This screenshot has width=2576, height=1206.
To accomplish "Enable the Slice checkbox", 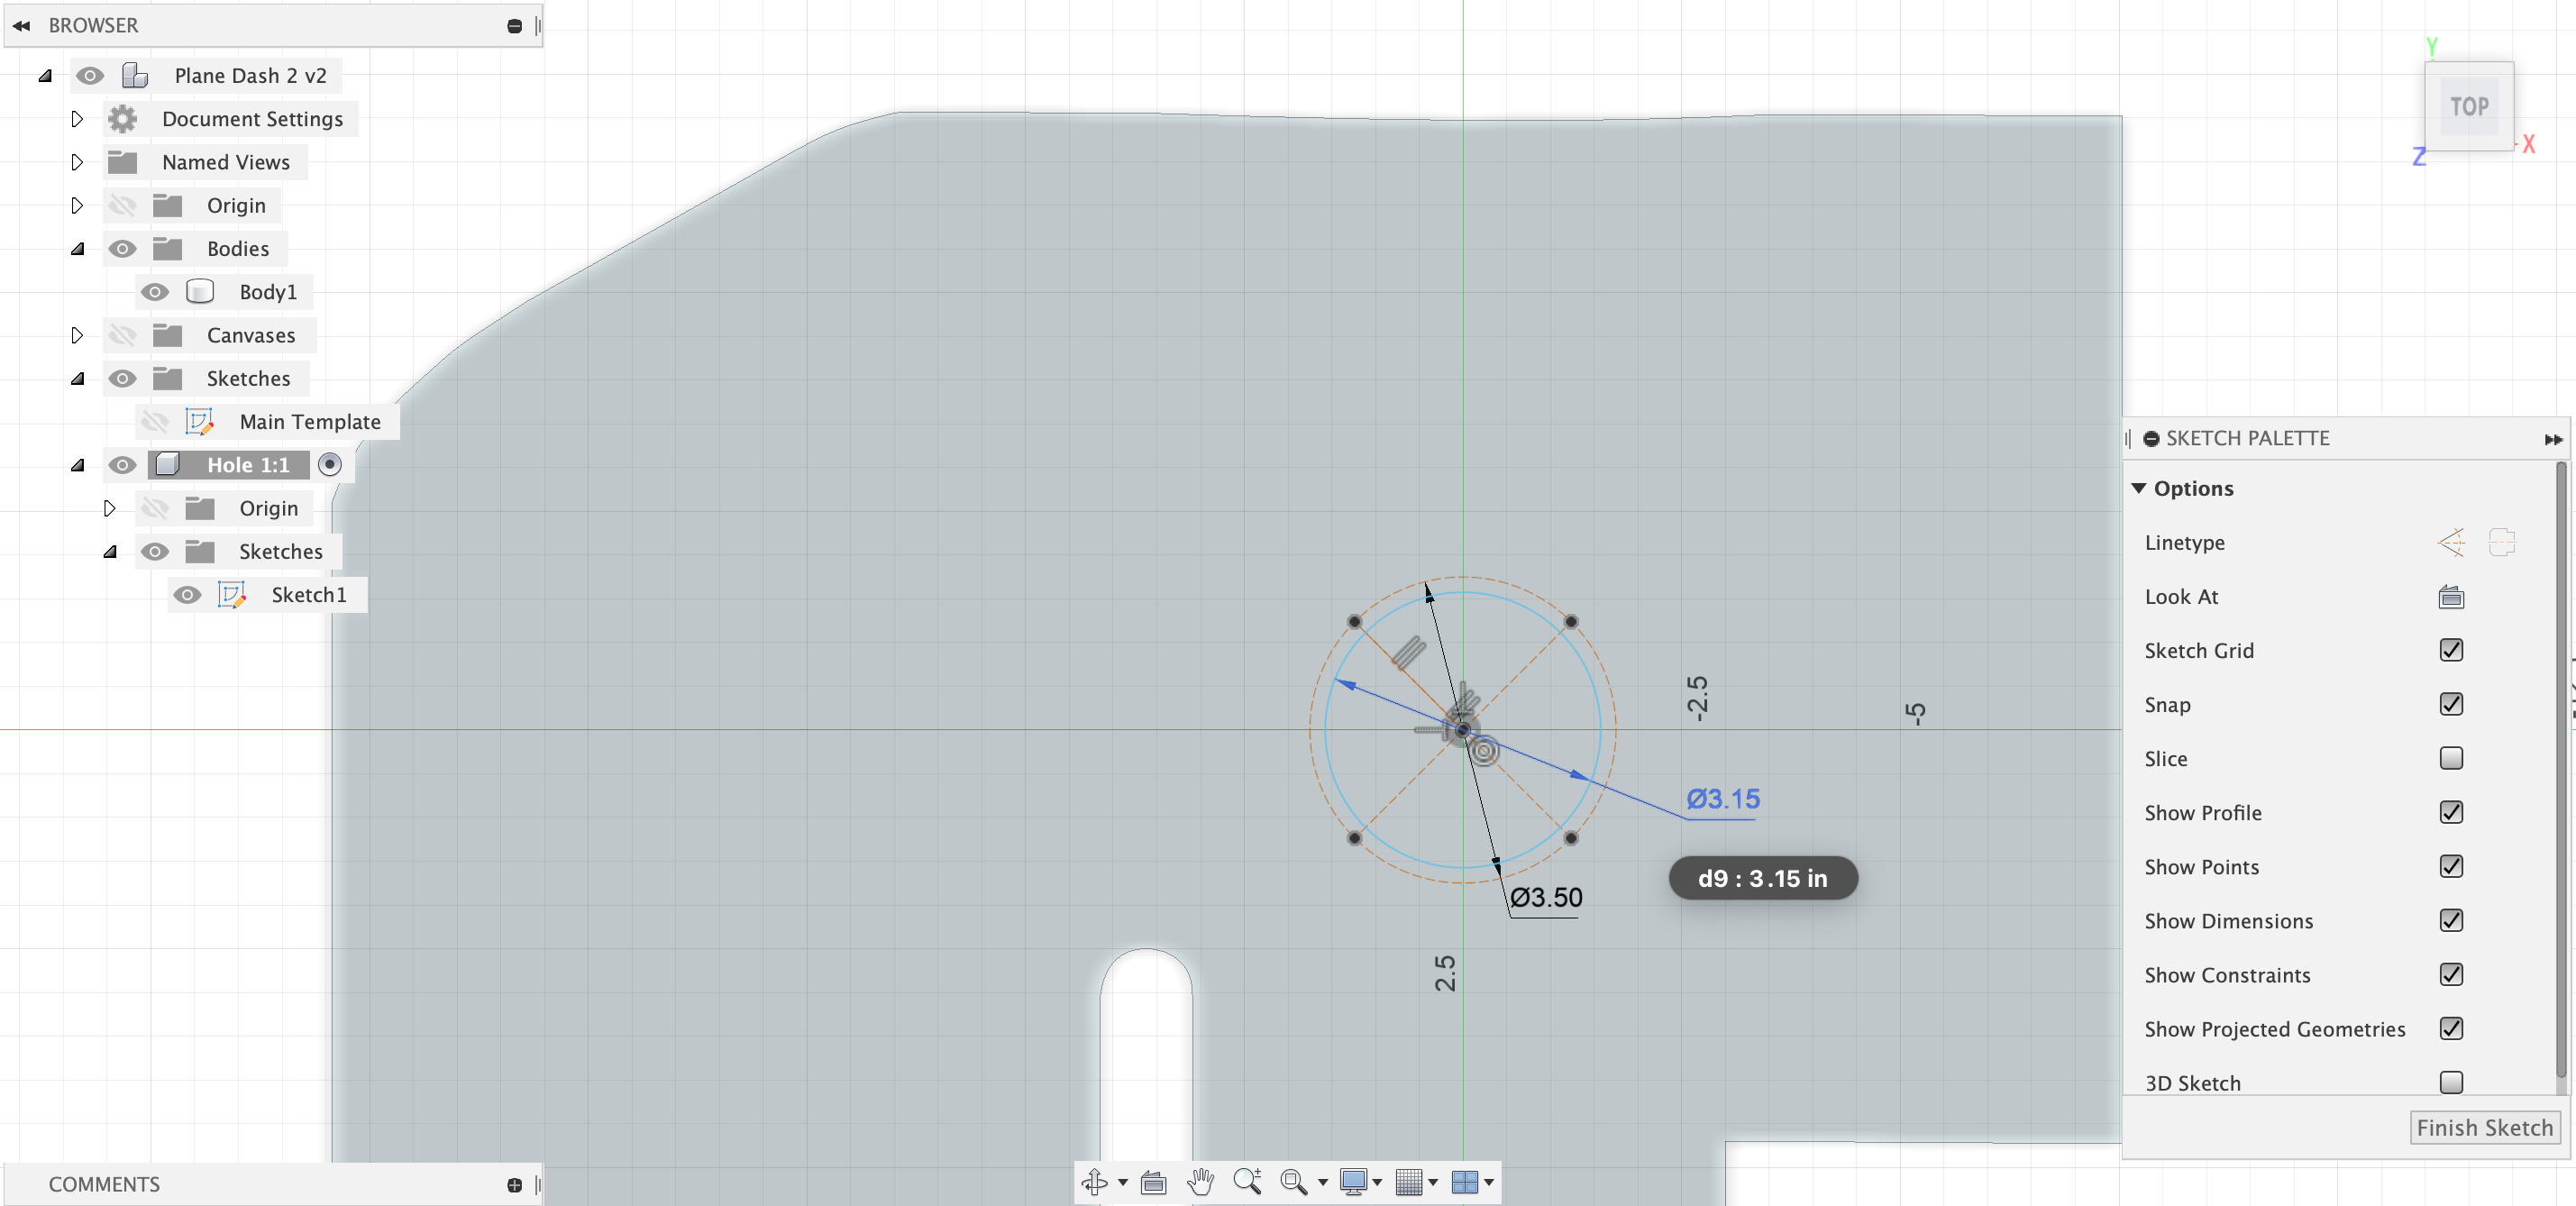I will [x=2451, y=759].
